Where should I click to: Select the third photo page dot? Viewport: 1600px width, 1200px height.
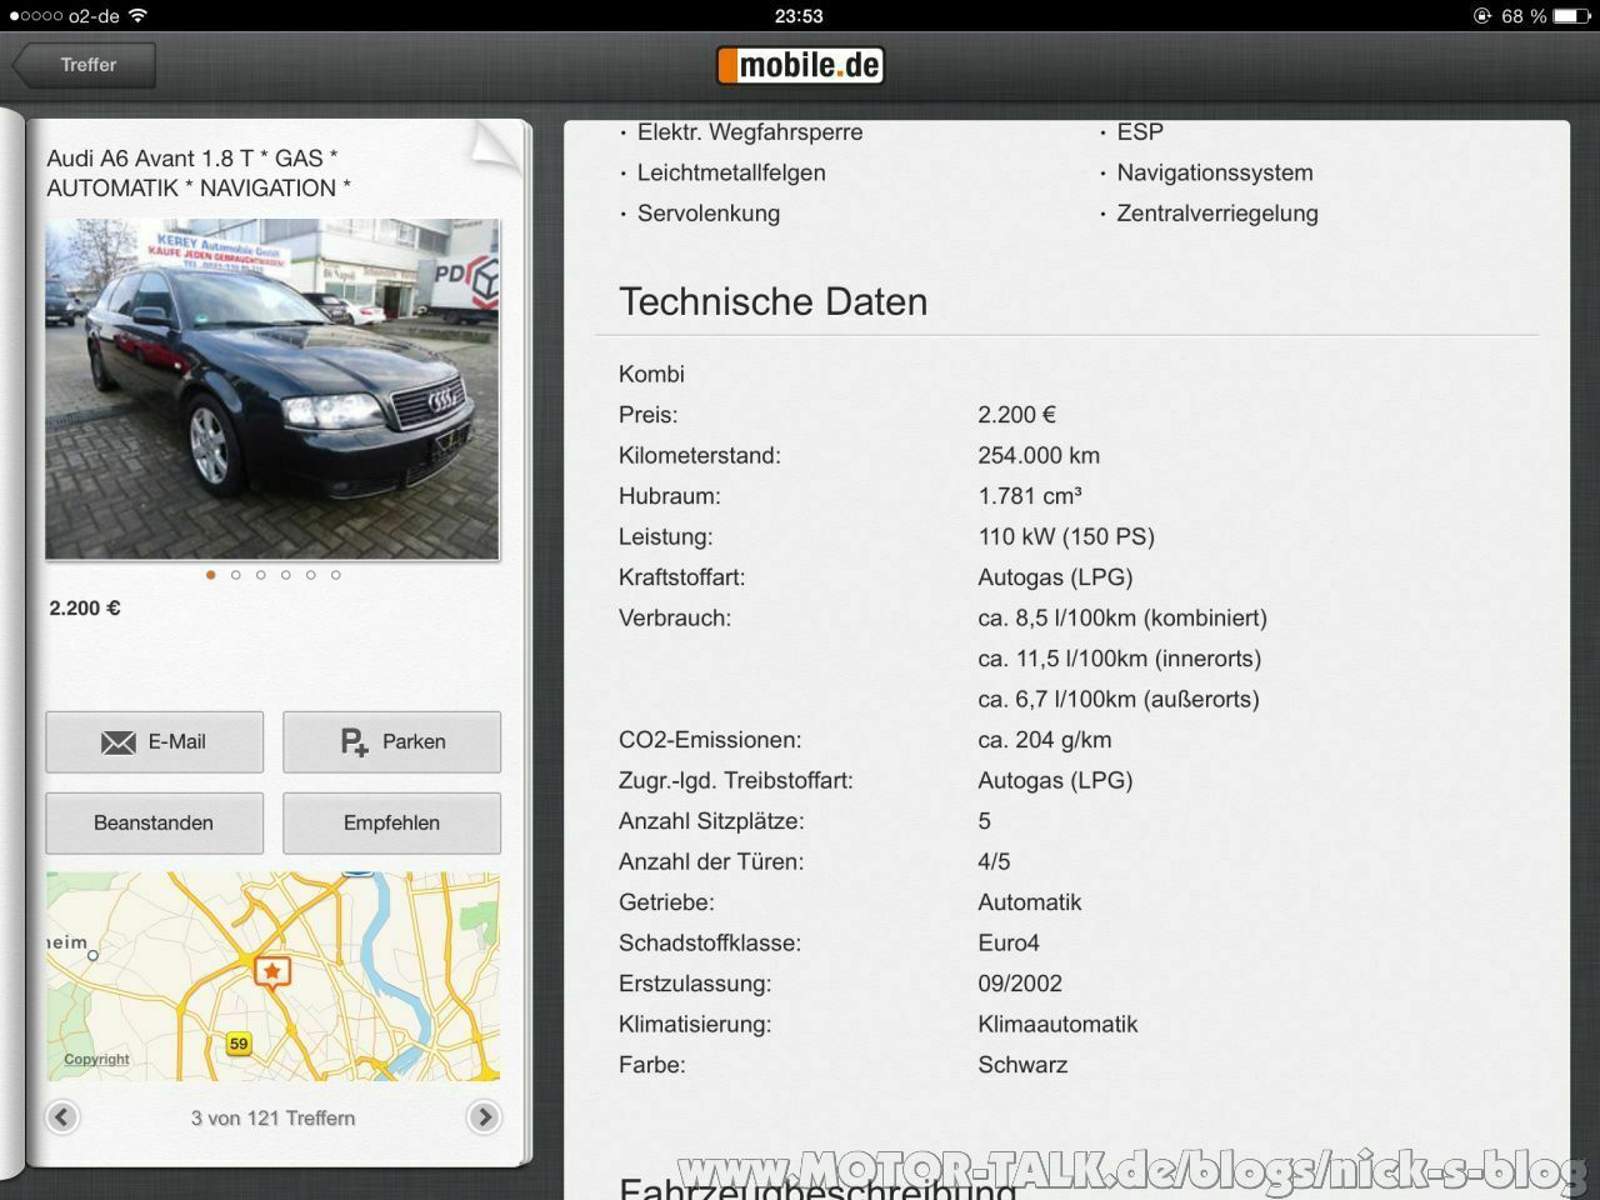[x=261, y=575]
